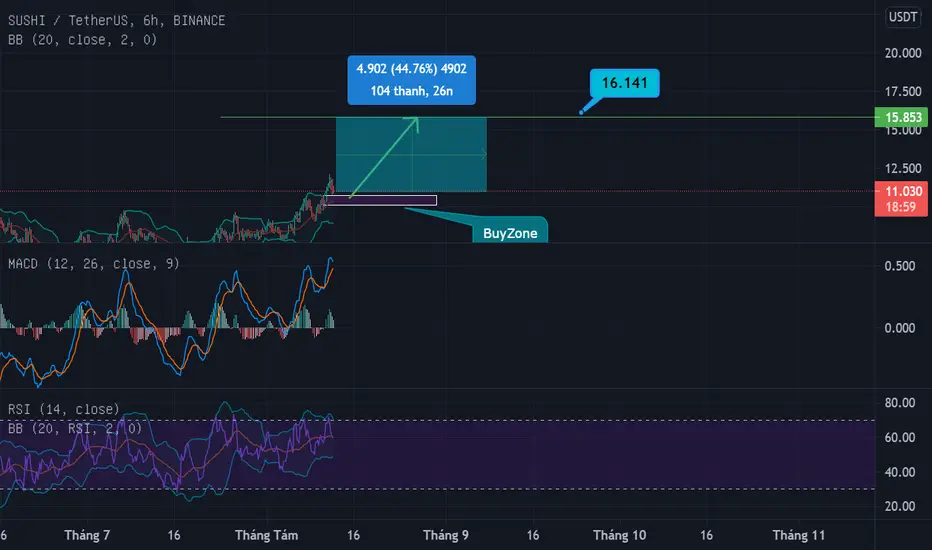Select the MACD (12, 26, close, 9) legend
This screenshot has width=932, height=550.
[x=93, y=263]
